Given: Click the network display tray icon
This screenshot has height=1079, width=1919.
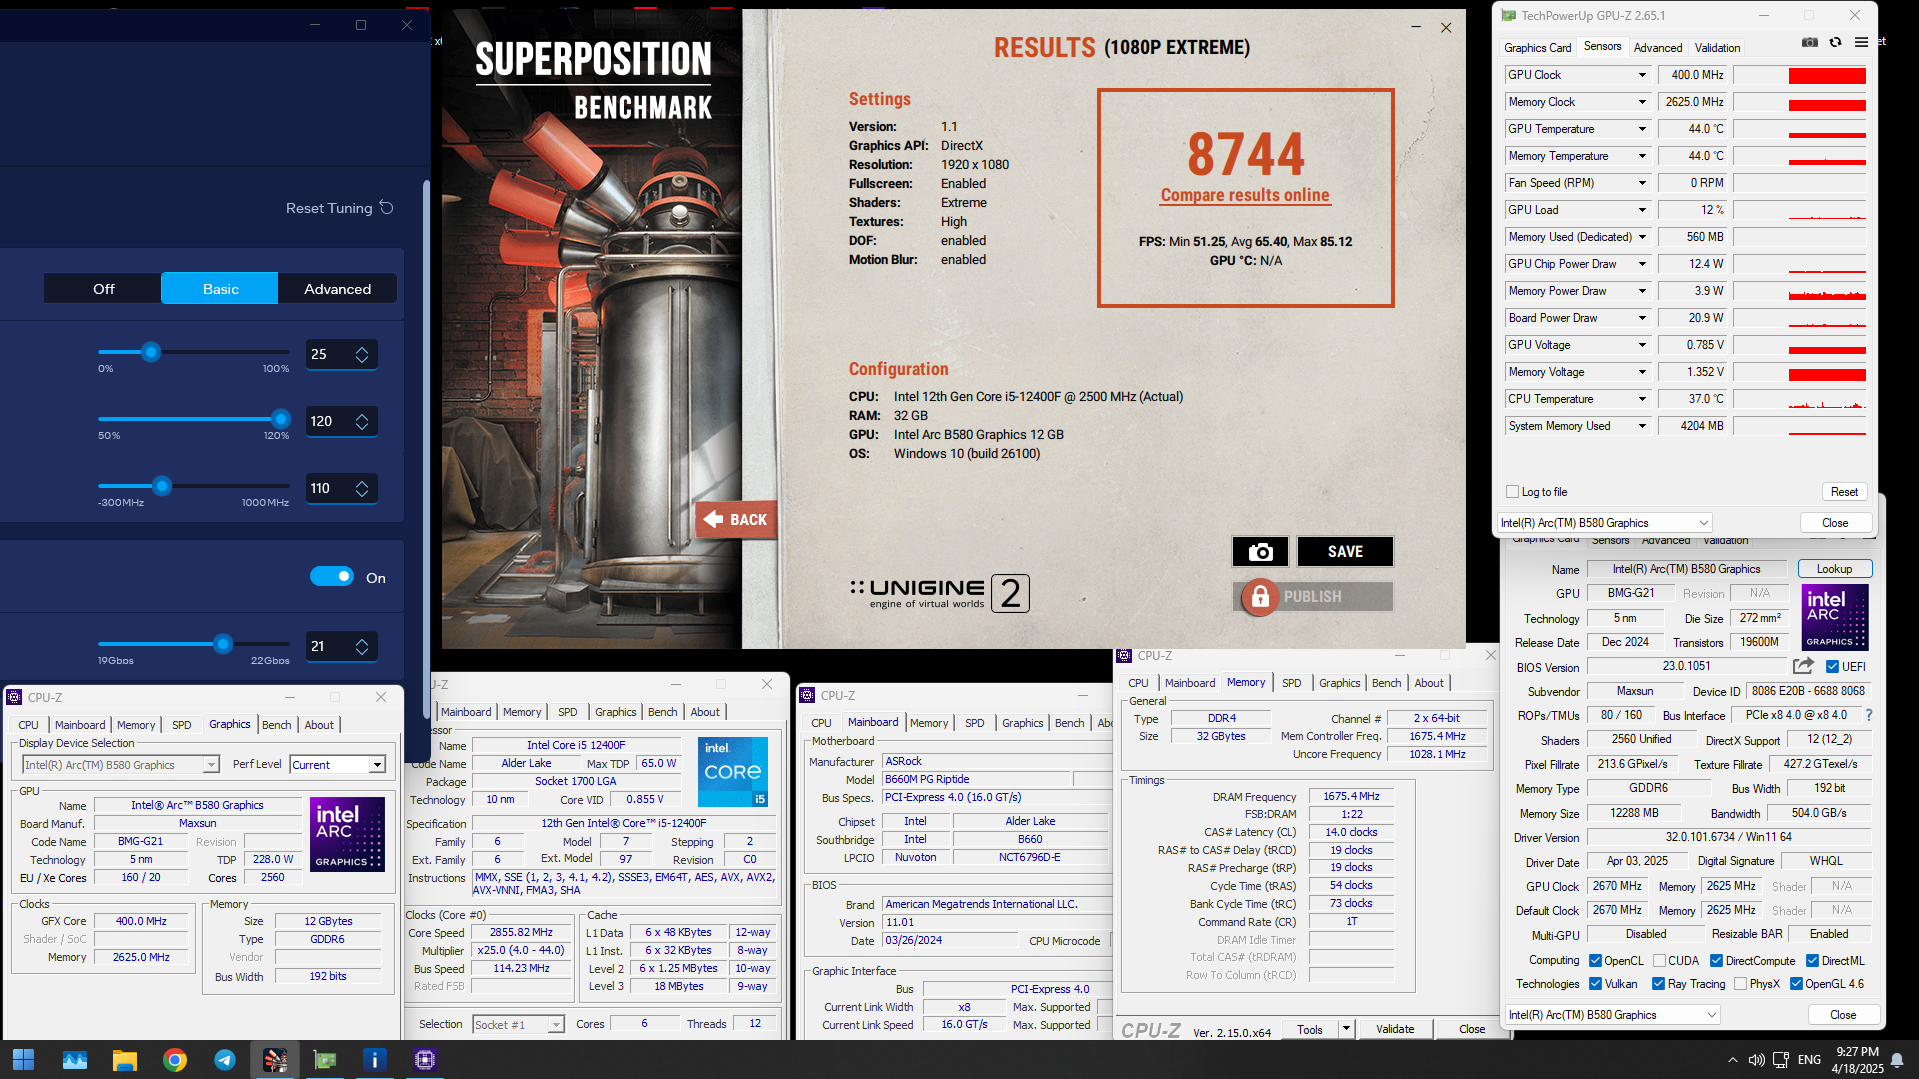Looking at the screenshot, I should point(1781,1060).
